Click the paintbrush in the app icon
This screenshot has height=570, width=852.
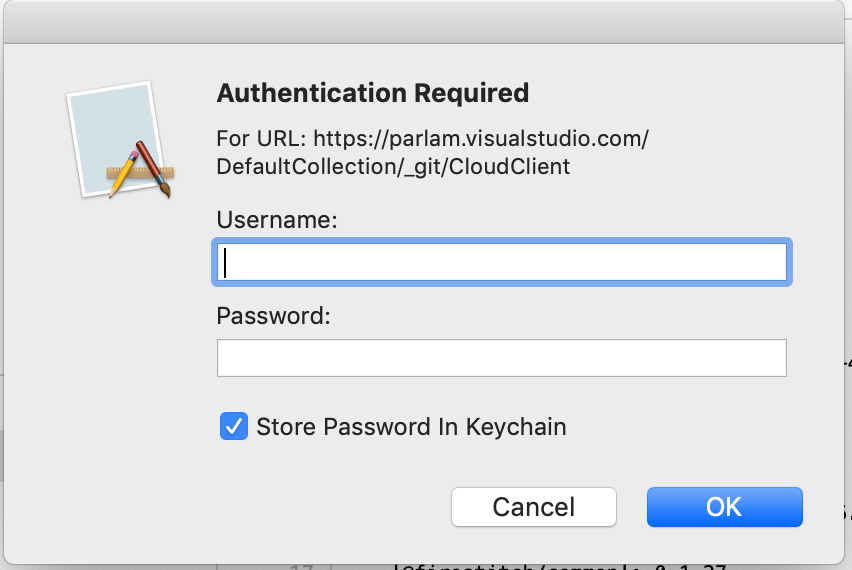154,168
